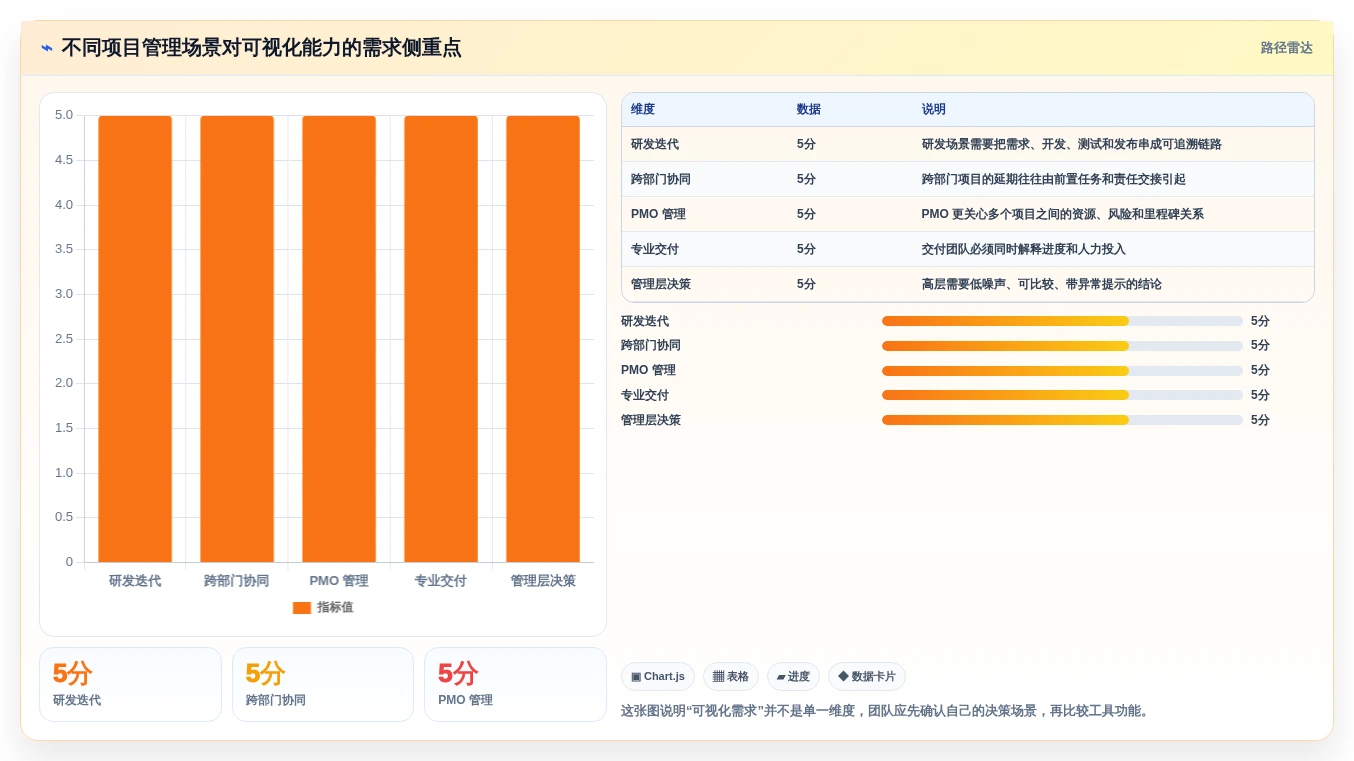
Task: Click the 专业交付 x-axis label
Action: pyautogui.click(x=441, y=581)
